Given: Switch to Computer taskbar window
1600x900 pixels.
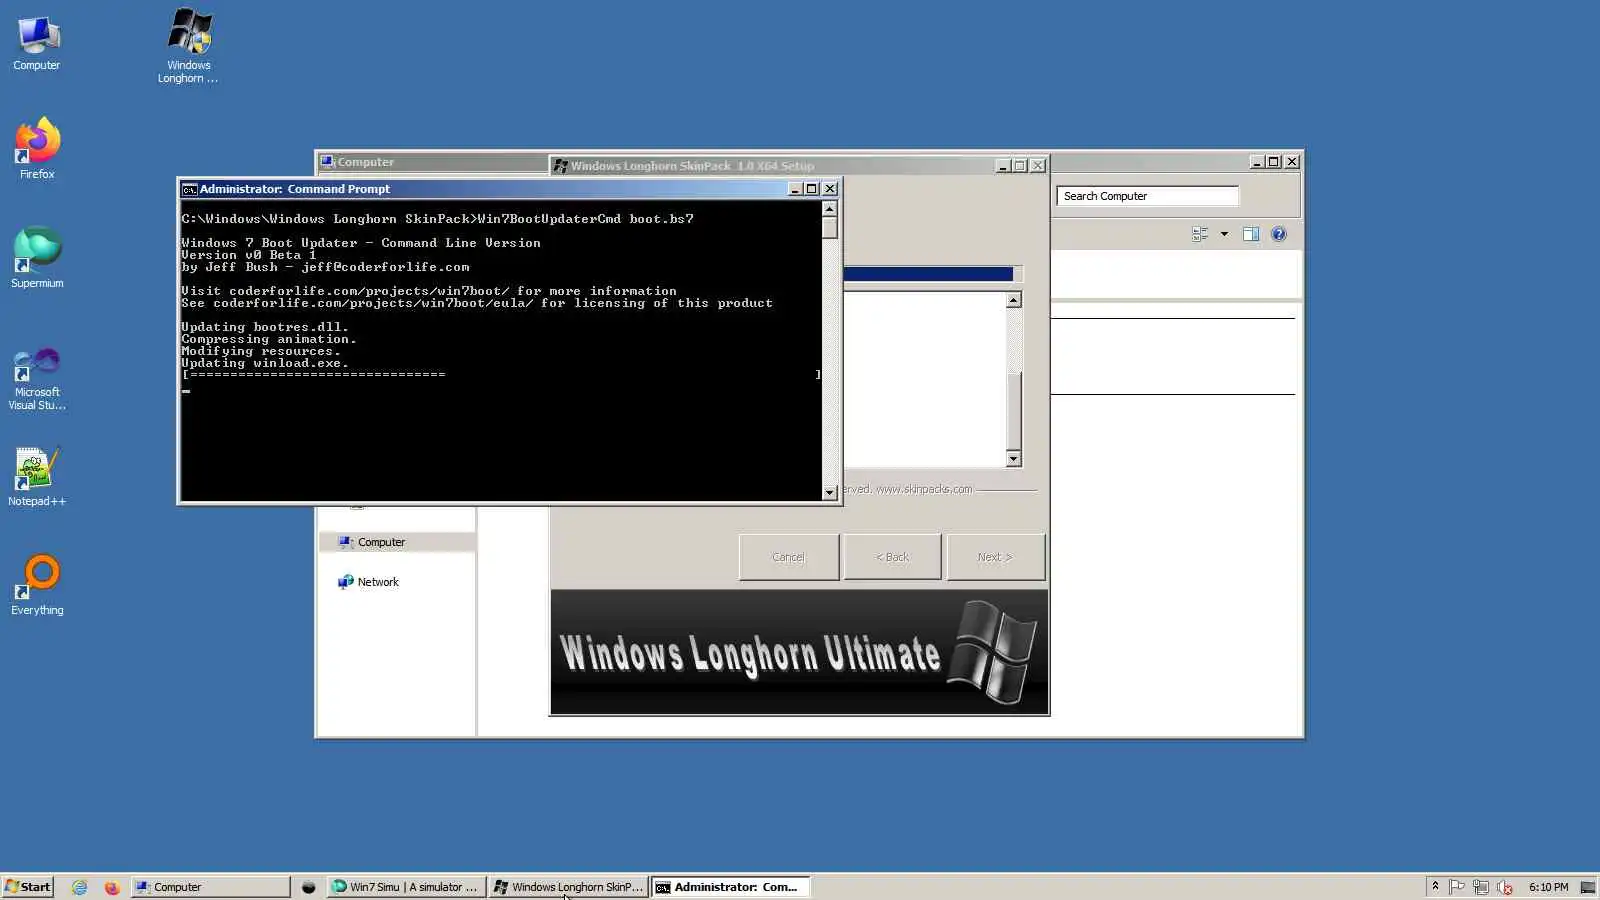Looking at the screenshot, I should click(x=210, y=887).
